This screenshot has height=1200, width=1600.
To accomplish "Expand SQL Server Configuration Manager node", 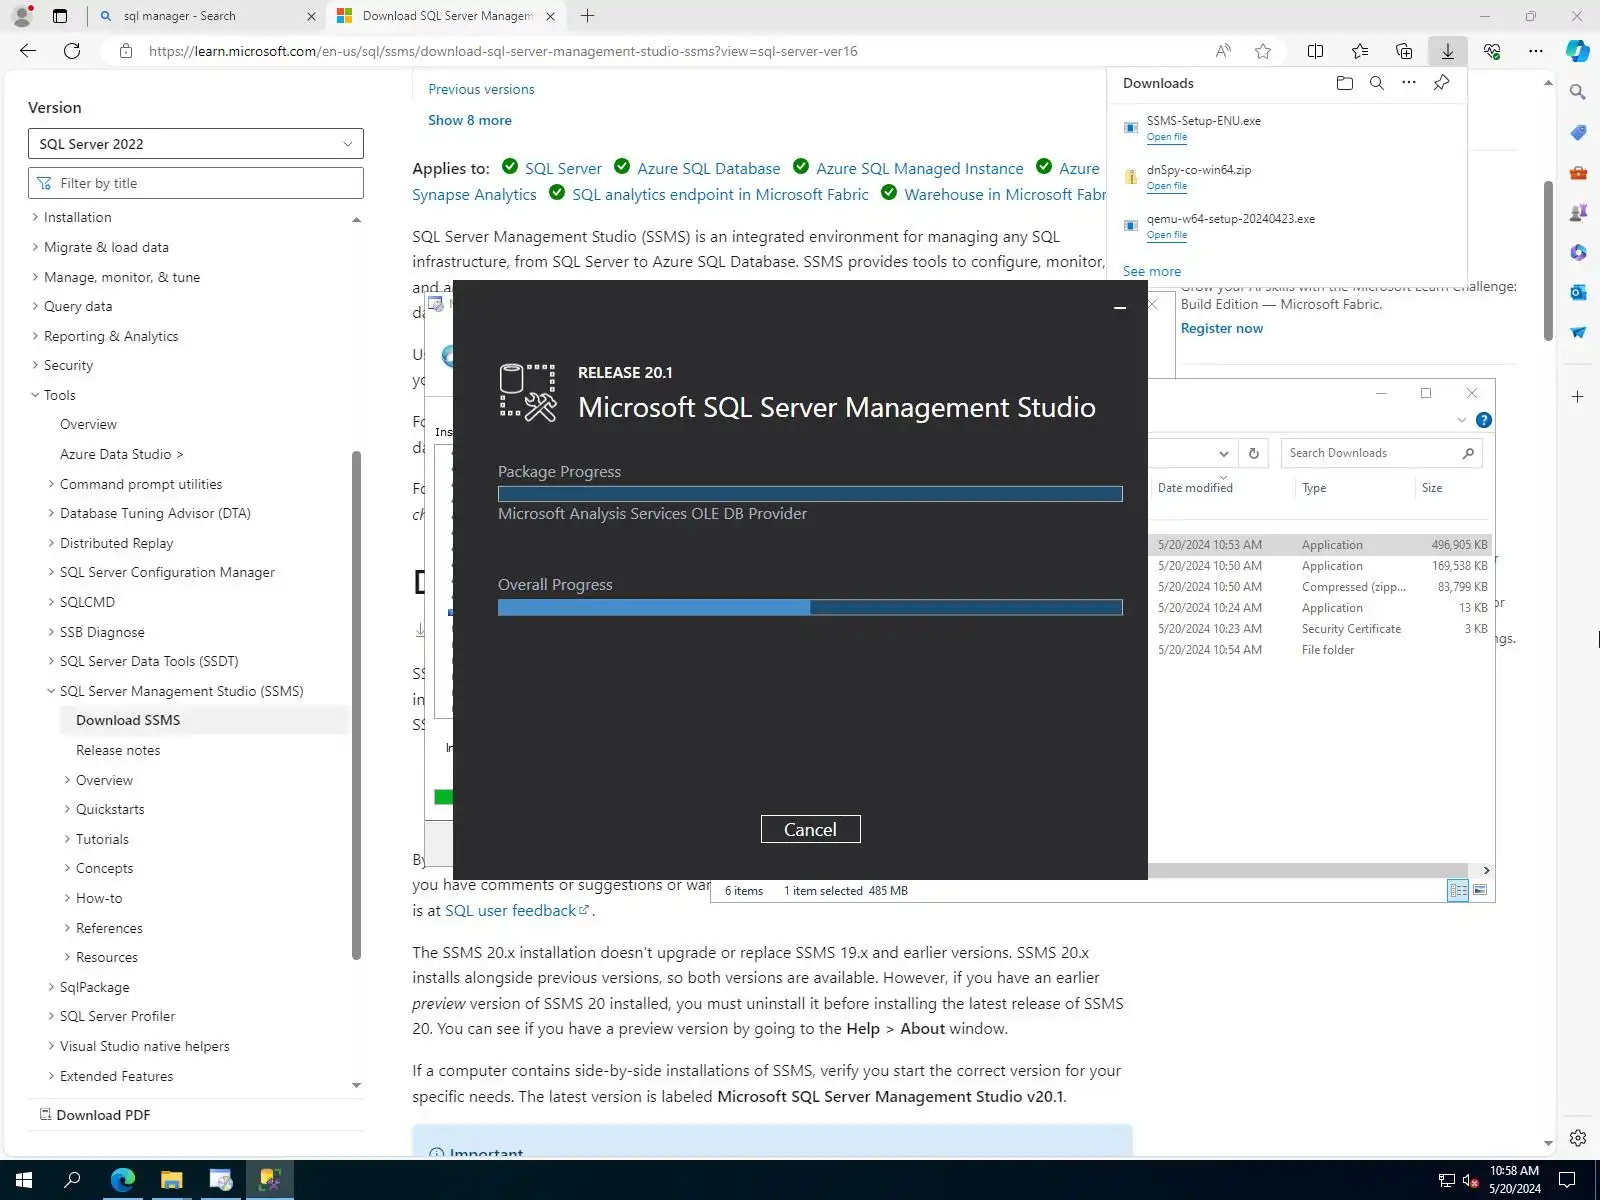I will (52, 572).
